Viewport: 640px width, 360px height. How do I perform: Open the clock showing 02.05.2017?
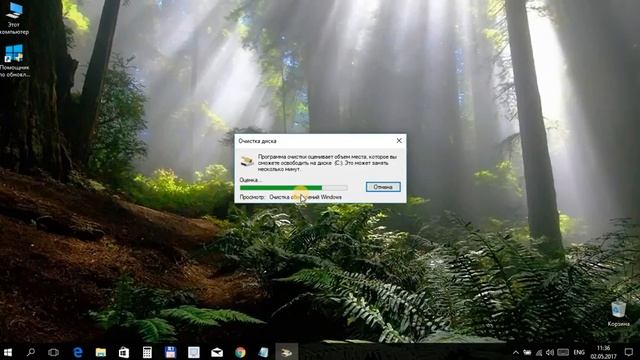(x=603, y=352)
